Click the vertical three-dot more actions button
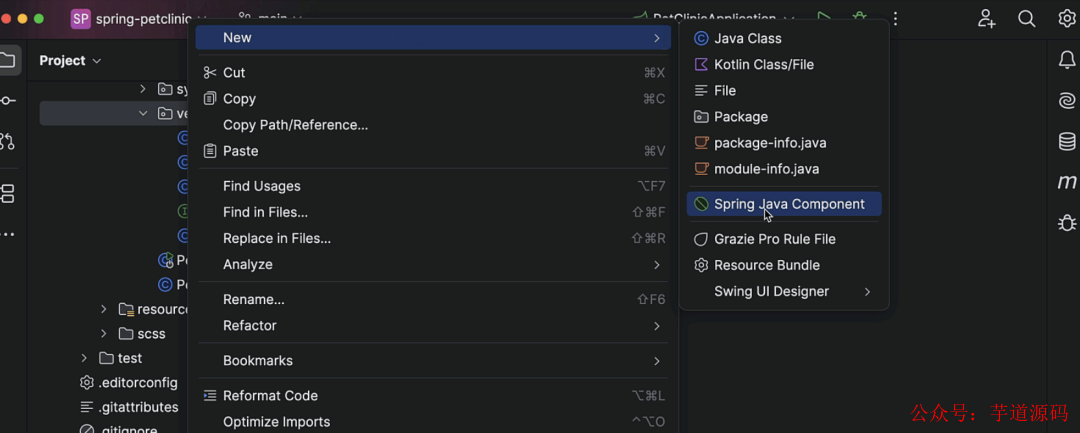The height and width of the screenshot is (433, 1080). click(895, 19)
